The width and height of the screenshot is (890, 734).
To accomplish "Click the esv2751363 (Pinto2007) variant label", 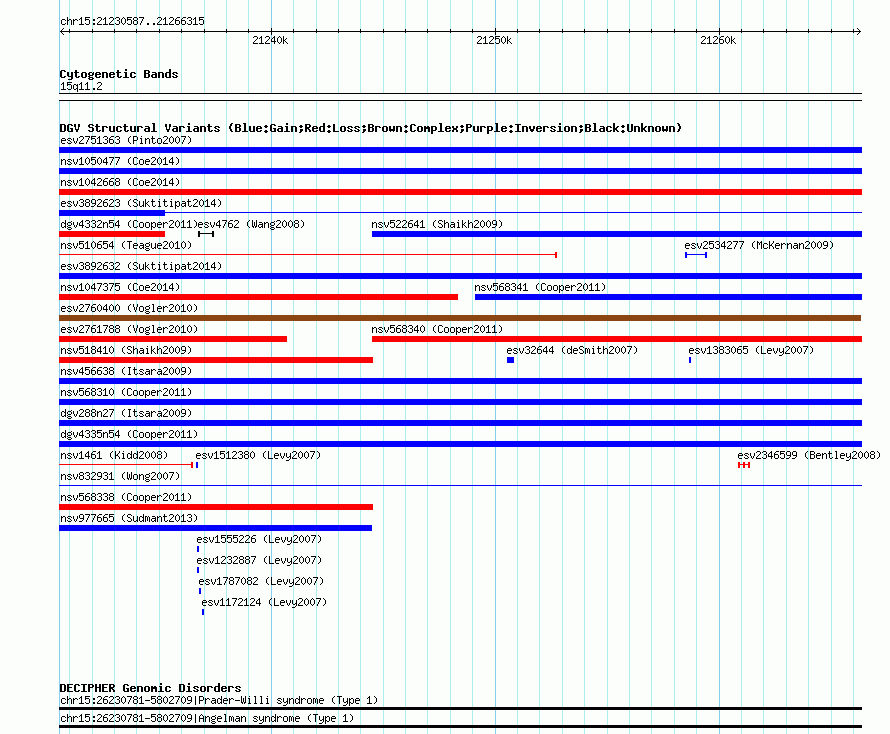I will tap(126, 140).
